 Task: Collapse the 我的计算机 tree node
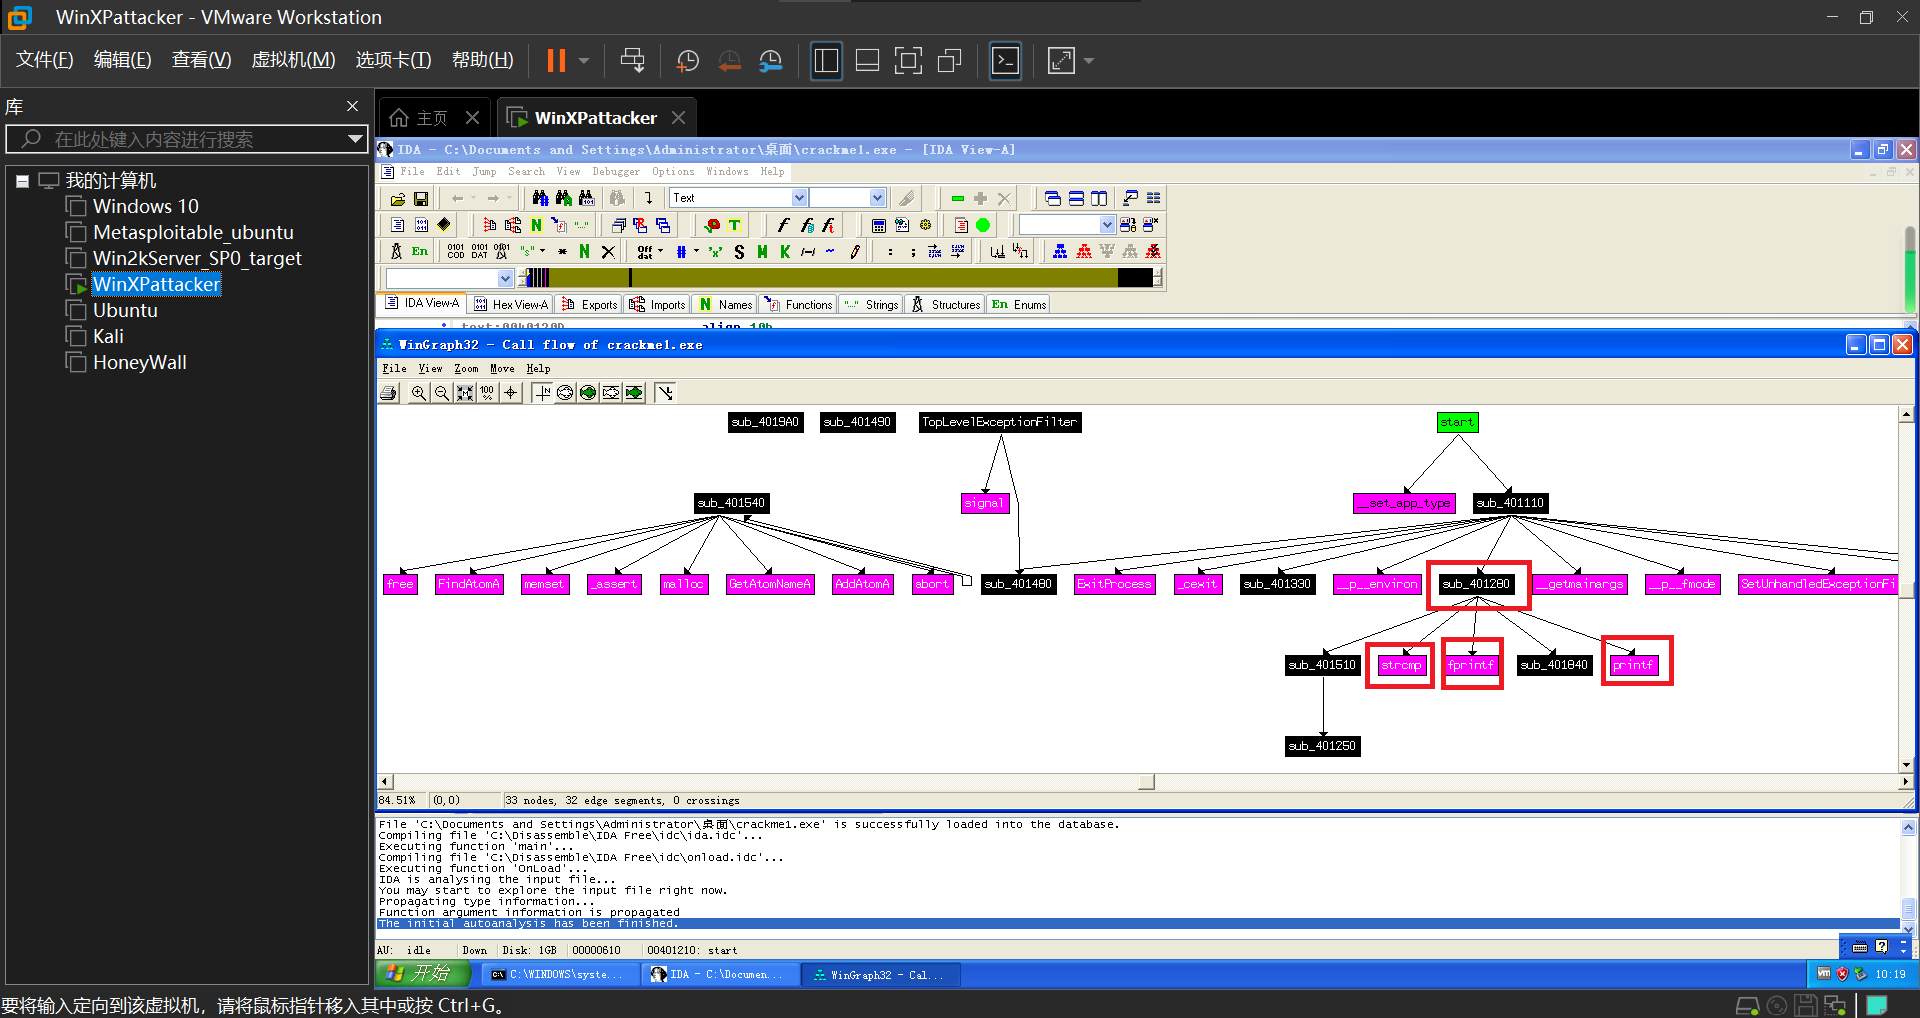(22, 181)
